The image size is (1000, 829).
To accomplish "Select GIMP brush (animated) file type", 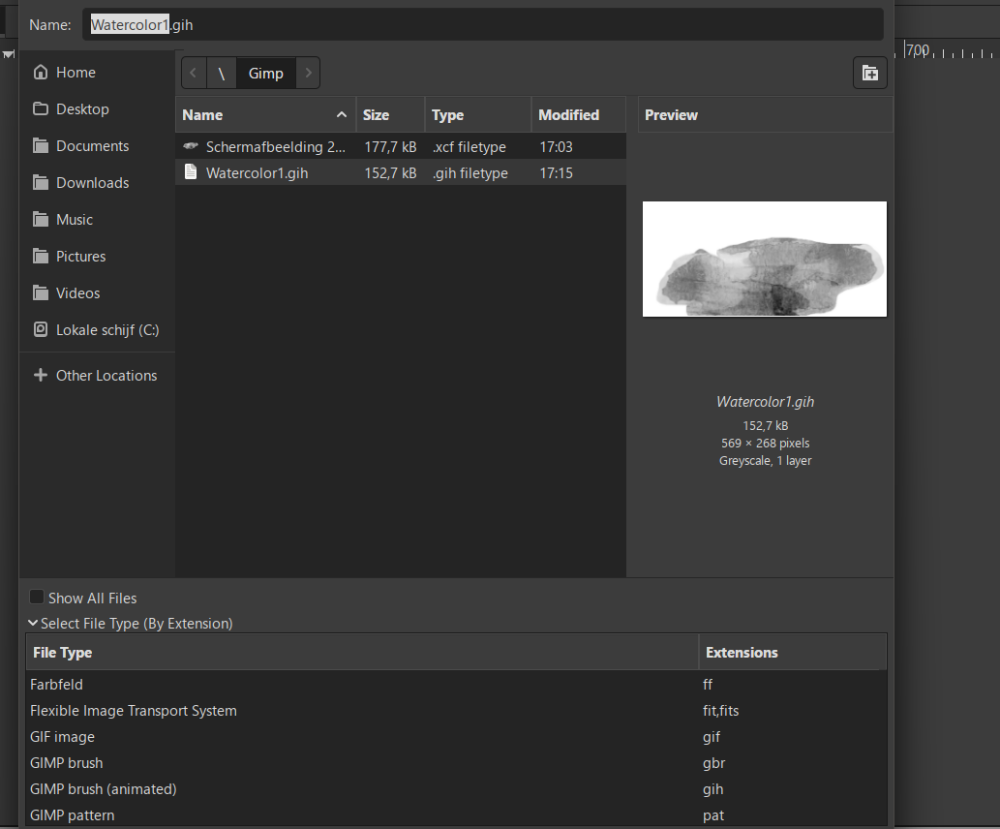I will (x=103, y=789).
